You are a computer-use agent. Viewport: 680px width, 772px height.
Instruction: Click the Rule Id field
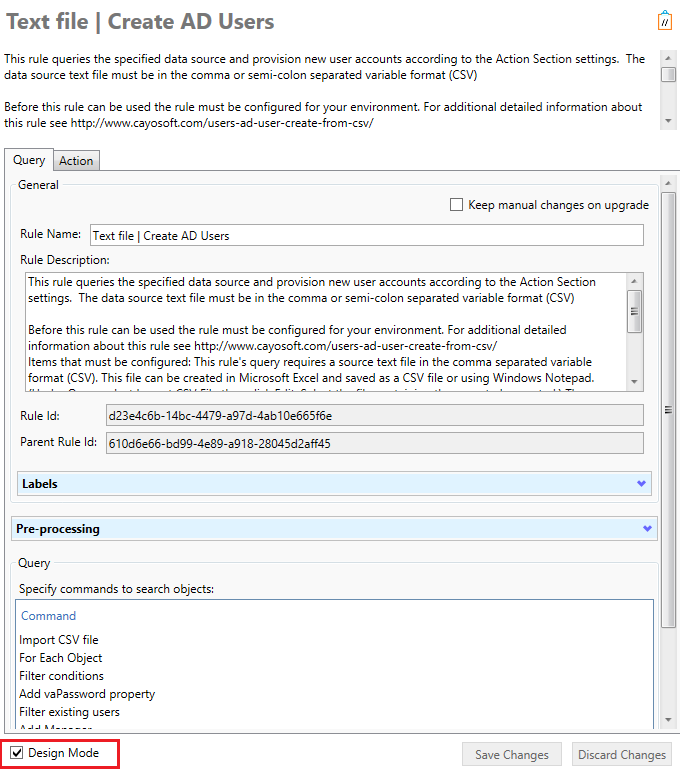375,416
